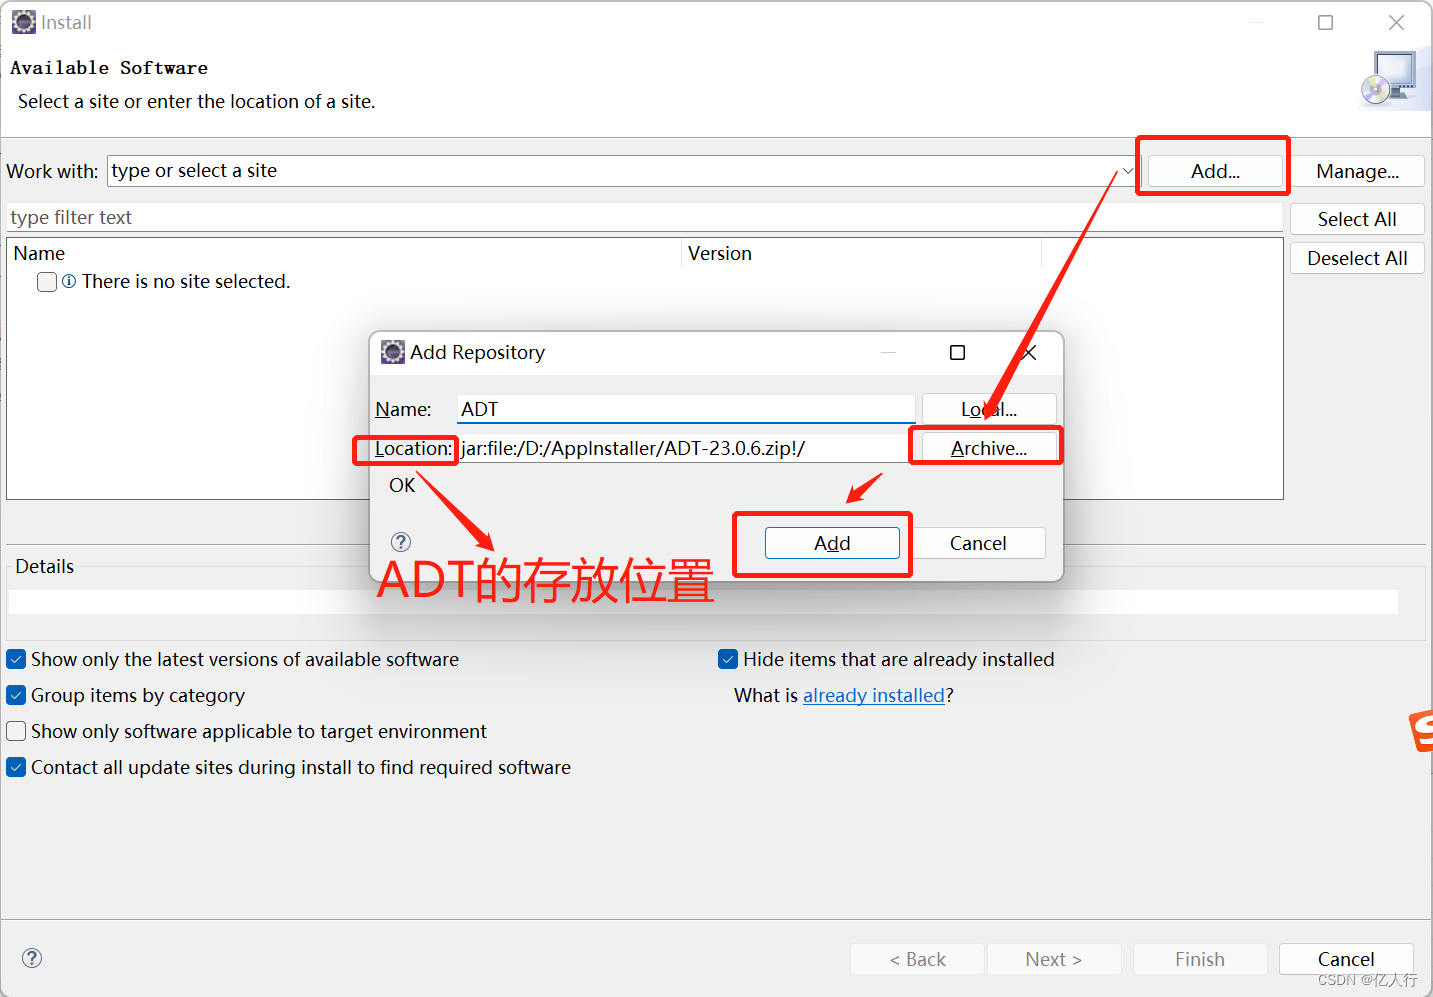
Task: Click Deselect All button
Action: pos(1357,258)
